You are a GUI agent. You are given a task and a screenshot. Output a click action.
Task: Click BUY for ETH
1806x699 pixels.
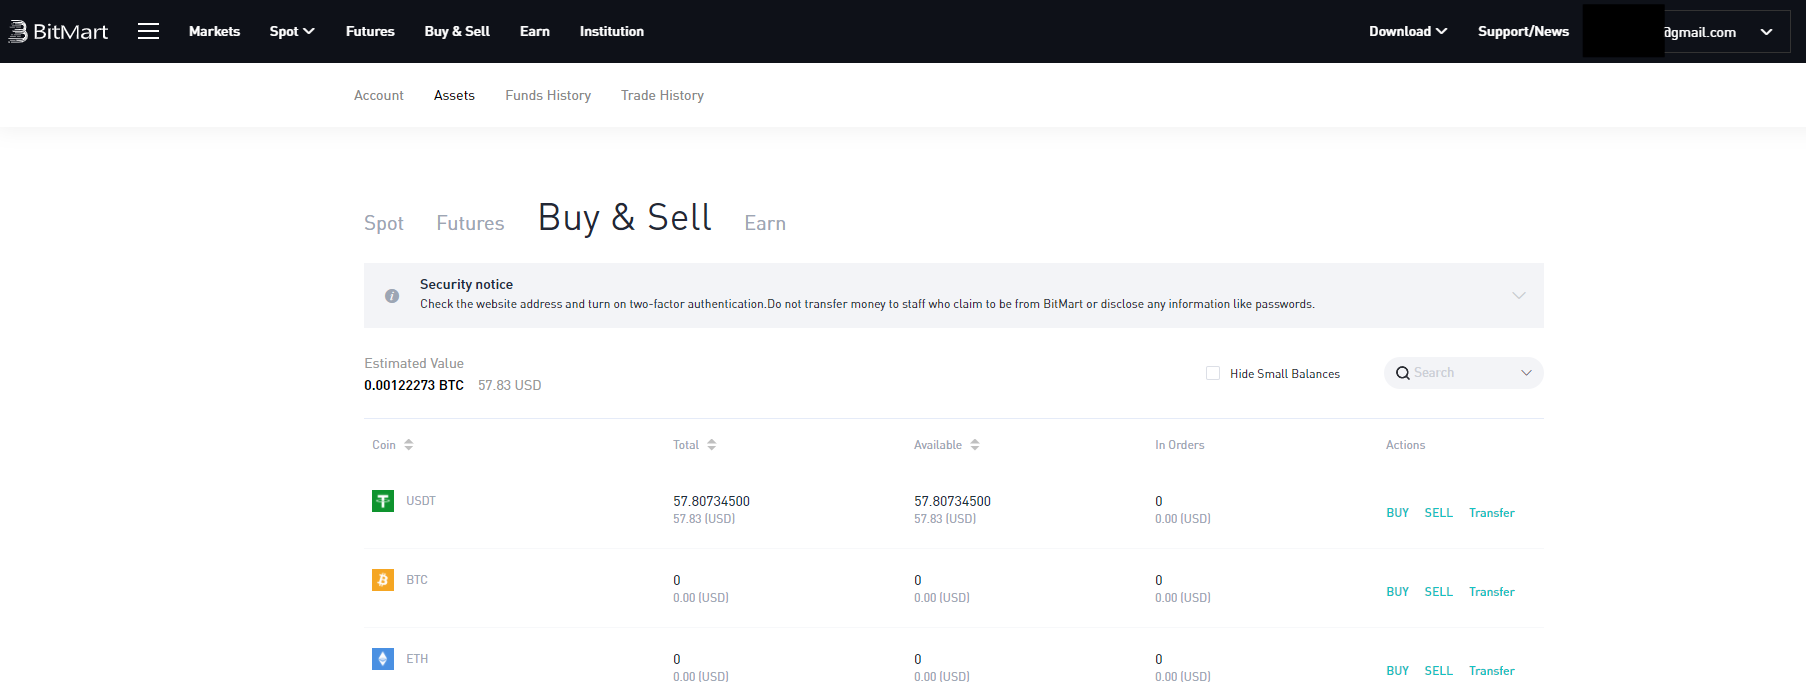tap(1397, 671)
